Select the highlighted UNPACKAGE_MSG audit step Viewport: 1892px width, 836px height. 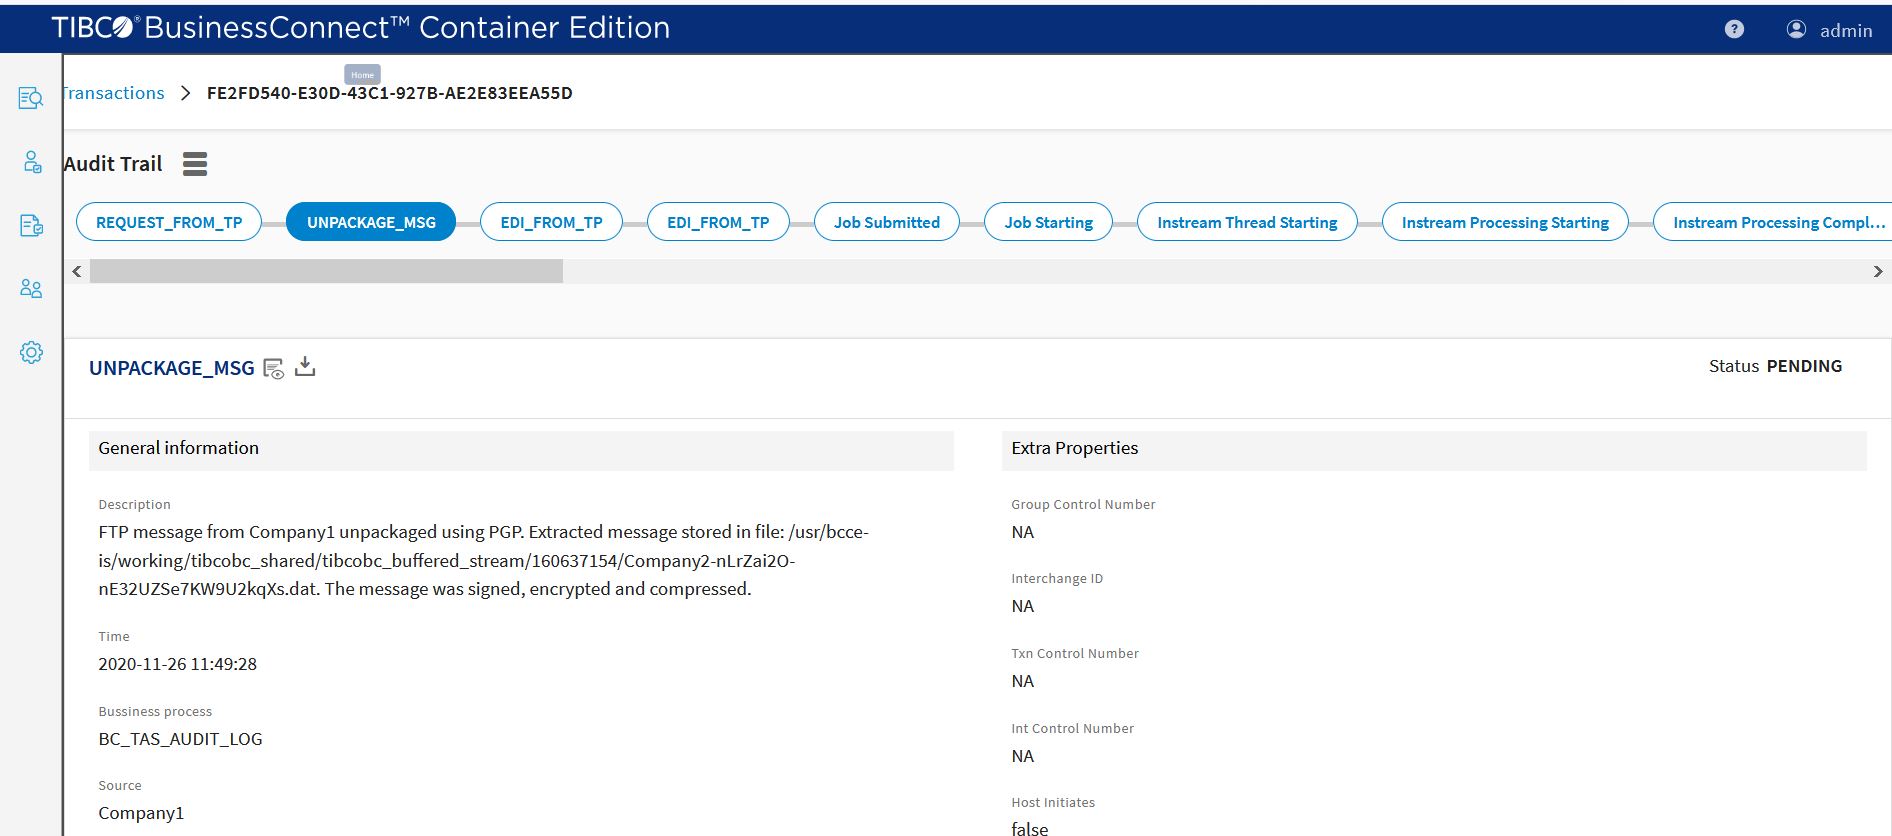[x=371, y=222]
